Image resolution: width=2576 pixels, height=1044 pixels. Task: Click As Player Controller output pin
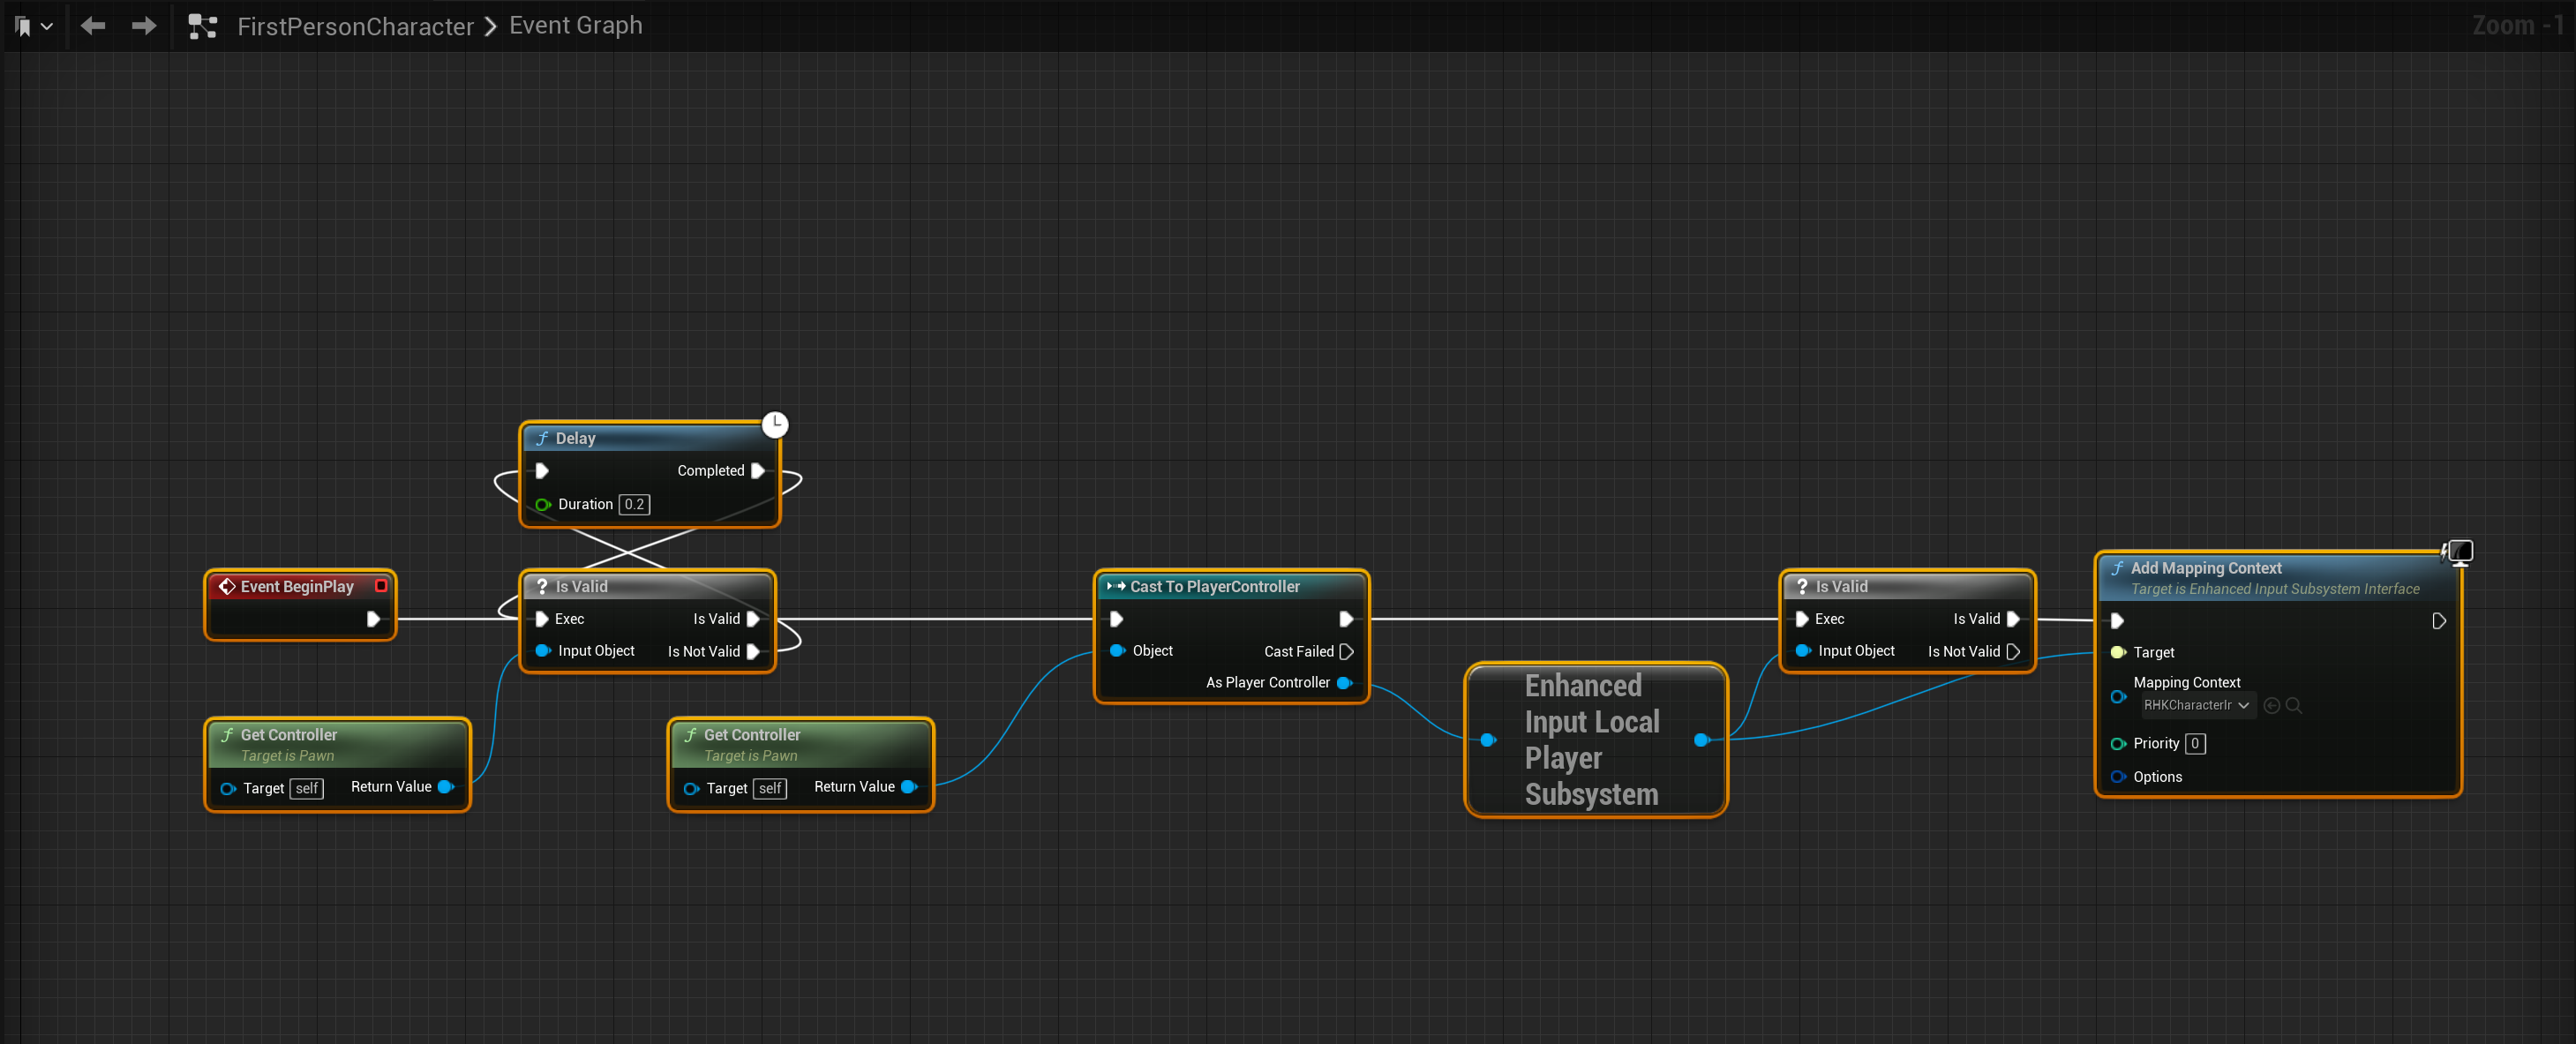pyautogui.click(x=1344, y=682)
